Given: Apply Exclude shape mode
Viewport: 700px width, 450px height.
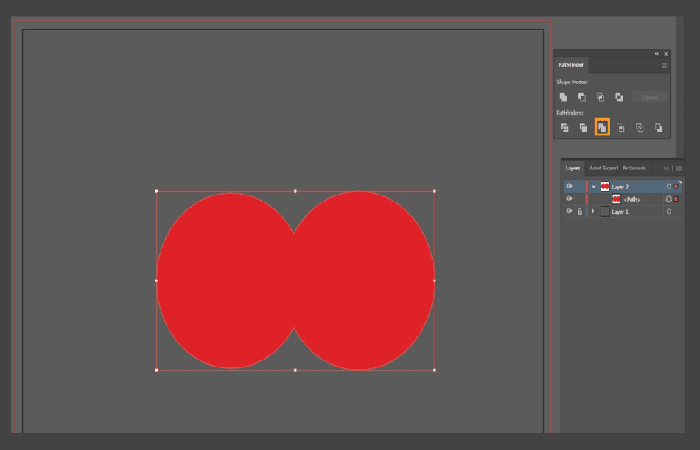Looking at the screenshot, I should pyautogui.click(x=619, y=97).
